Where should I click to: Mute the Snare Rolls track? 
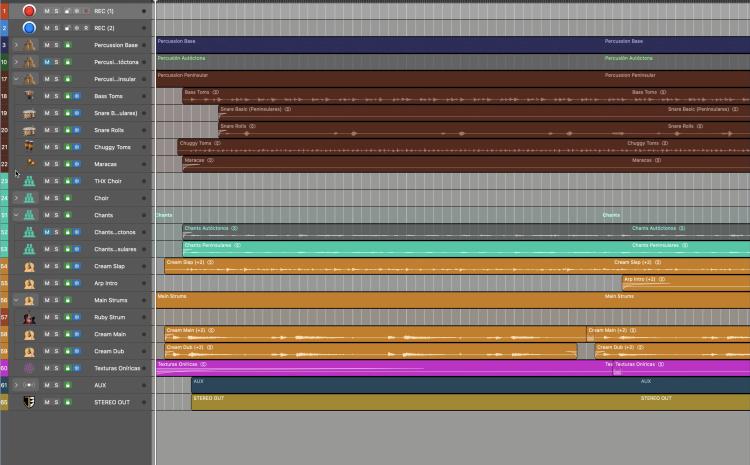coord(46,130)
